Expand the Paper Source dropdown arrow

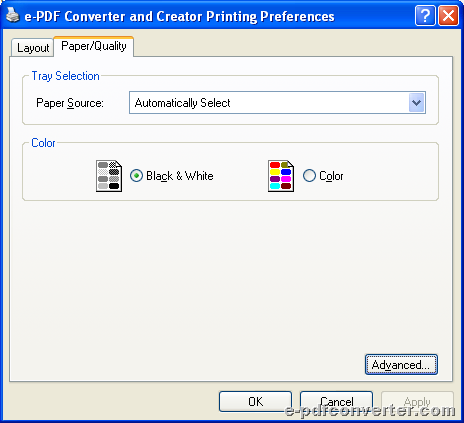coord(416,103)
